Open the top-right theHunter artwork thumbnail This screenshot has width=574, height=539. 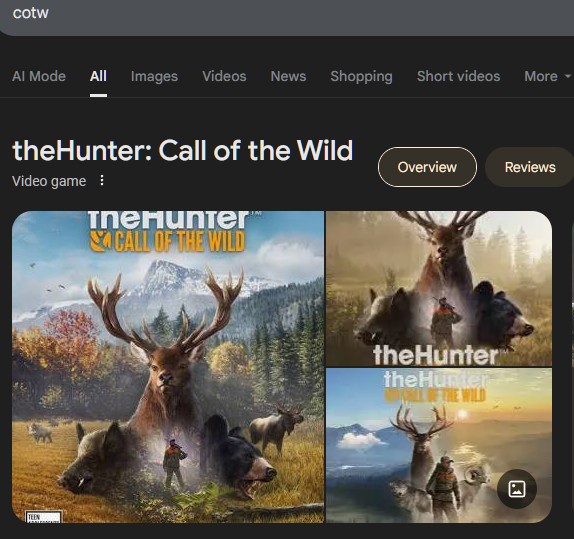[439, 289]
